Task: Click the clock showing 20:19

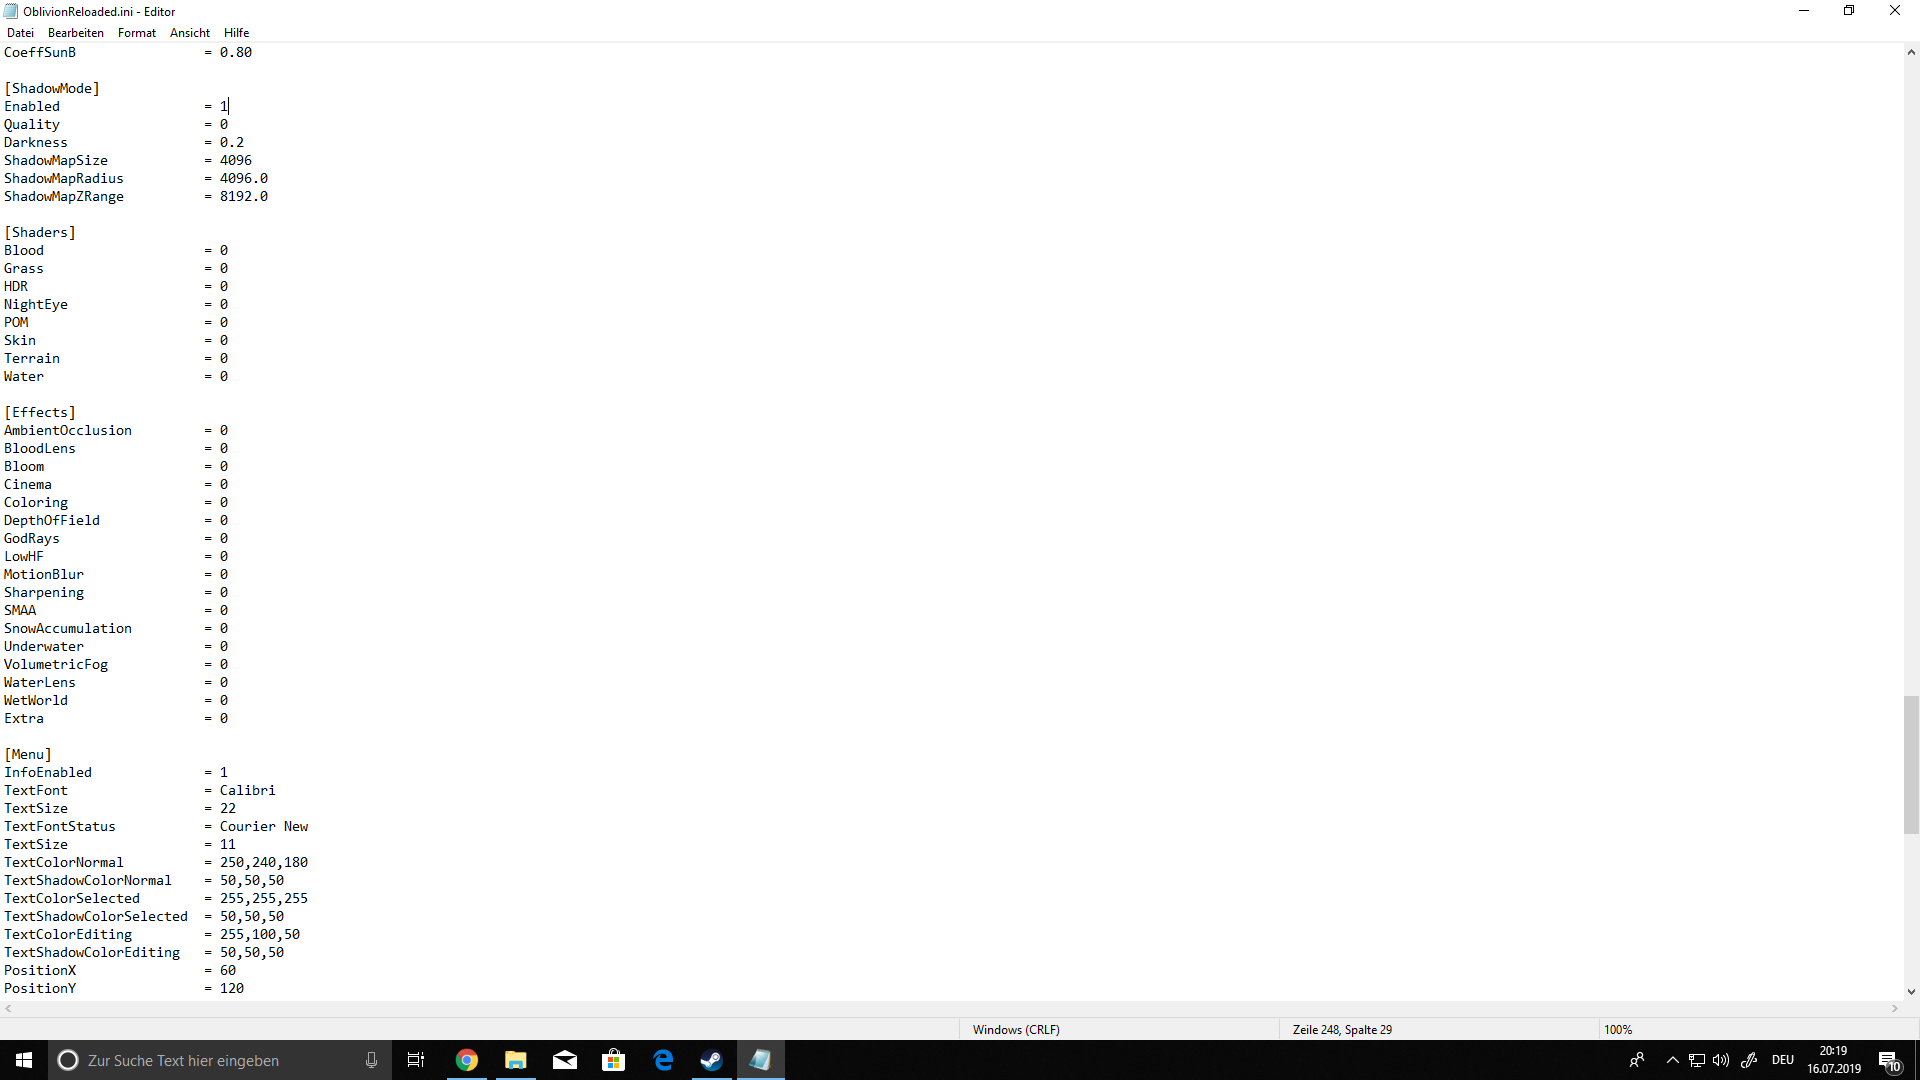Action: coord(1834,1060)
